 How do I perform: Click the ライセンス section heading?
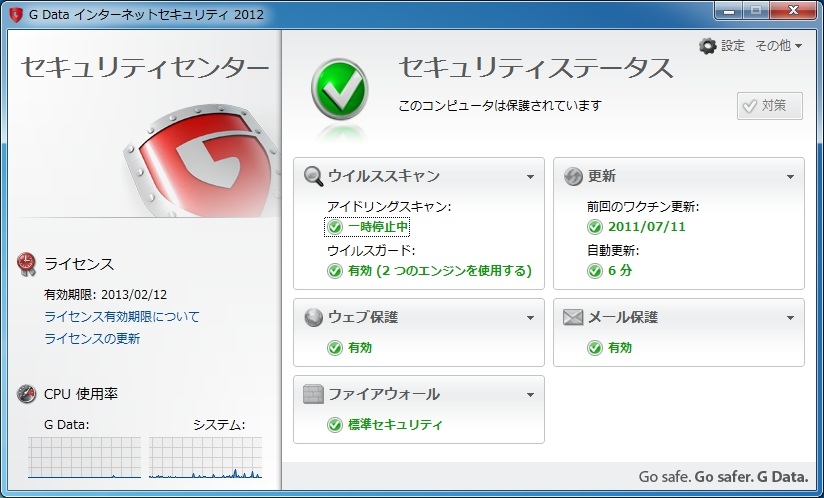pos(79,264)
